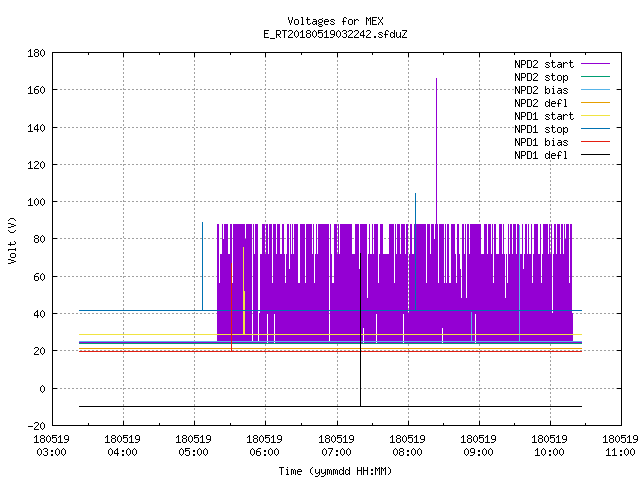Click the y-axis value 40
The width and height of the screenshot is (640, 480).
tap(39, 314)
